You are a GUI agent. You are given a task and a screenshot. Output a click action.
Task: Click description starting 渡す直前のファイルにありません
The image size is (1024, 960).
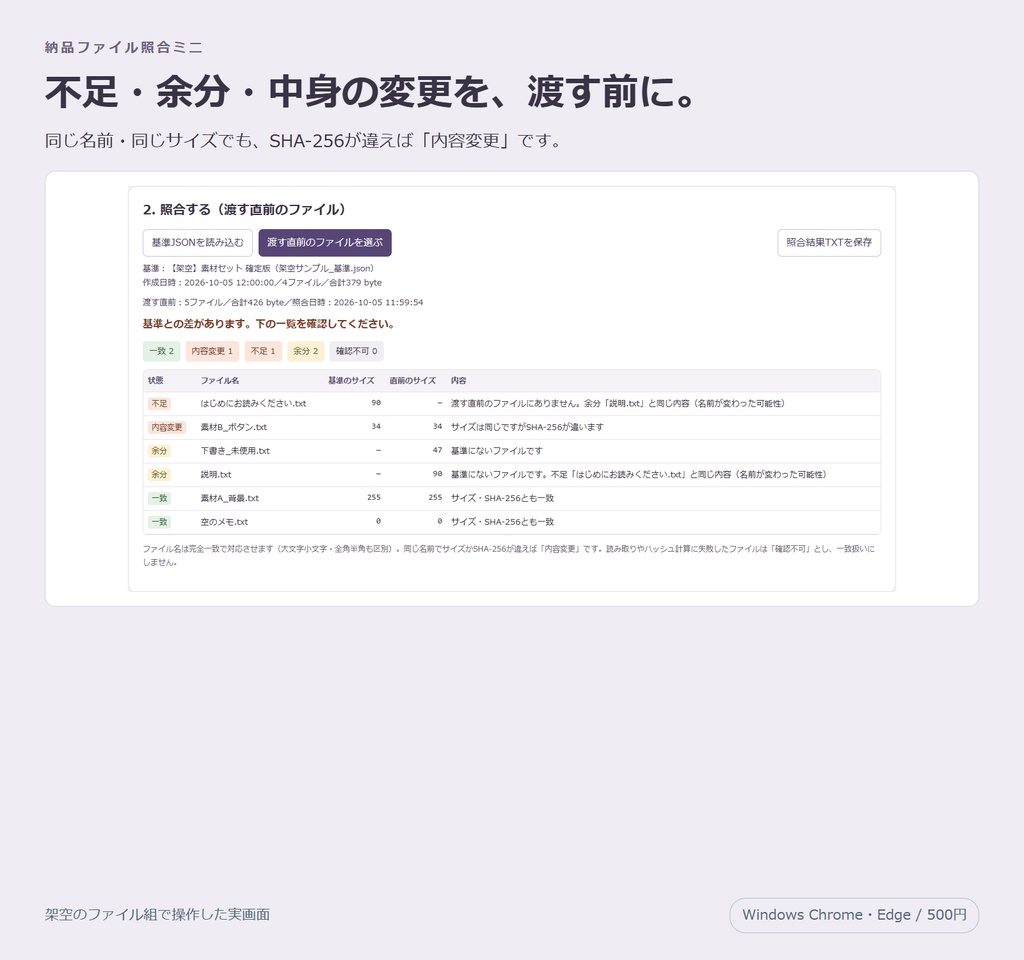(618, 404)
